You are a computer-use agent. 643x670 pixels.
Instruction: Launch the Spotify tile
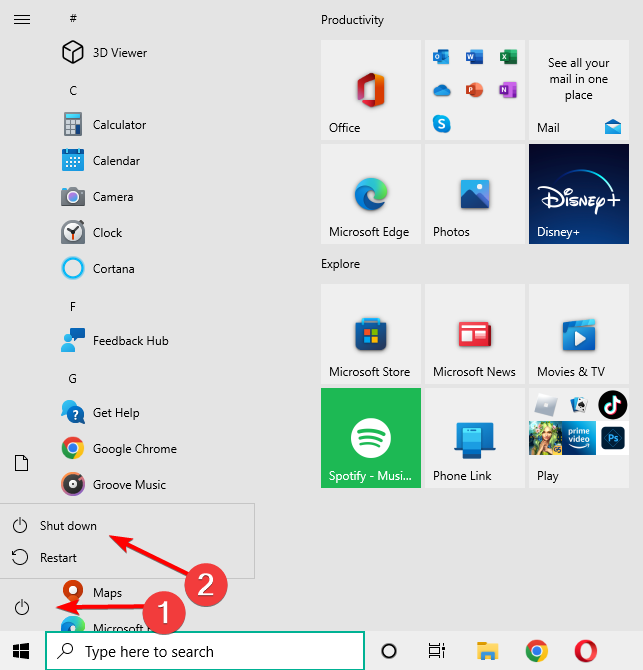tap(371, 438)
